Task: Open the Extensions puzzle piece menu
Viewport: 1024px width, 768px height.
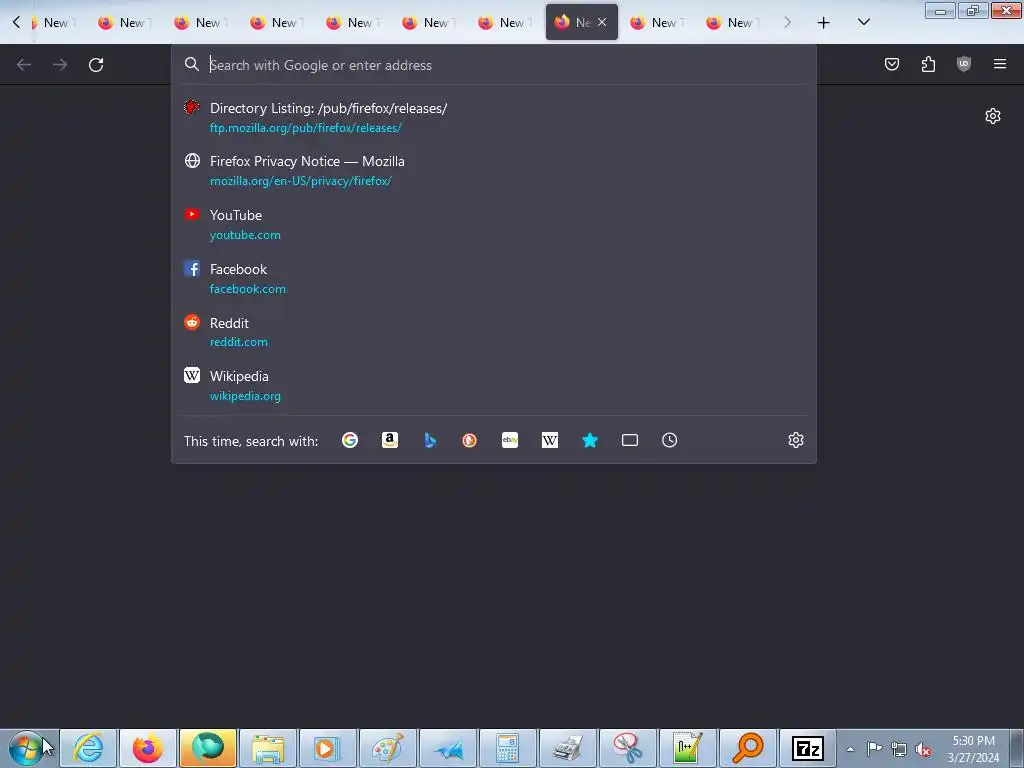Action: [928, 64]
